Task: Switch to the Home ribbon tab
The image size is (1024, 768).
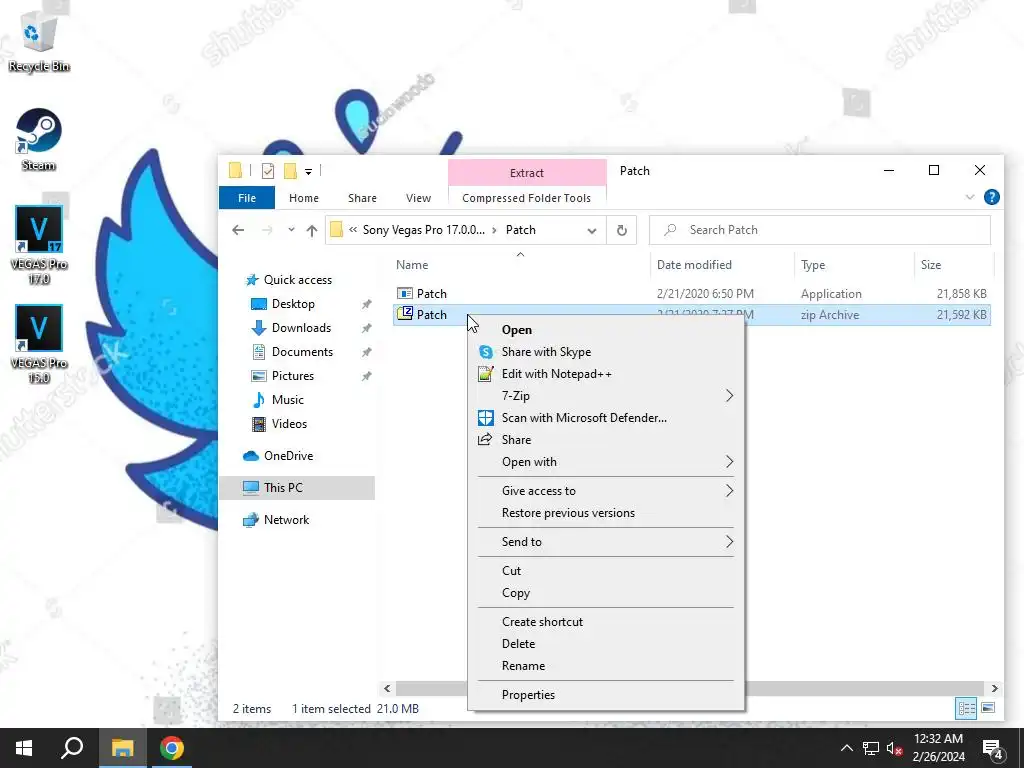Action: 304,198
